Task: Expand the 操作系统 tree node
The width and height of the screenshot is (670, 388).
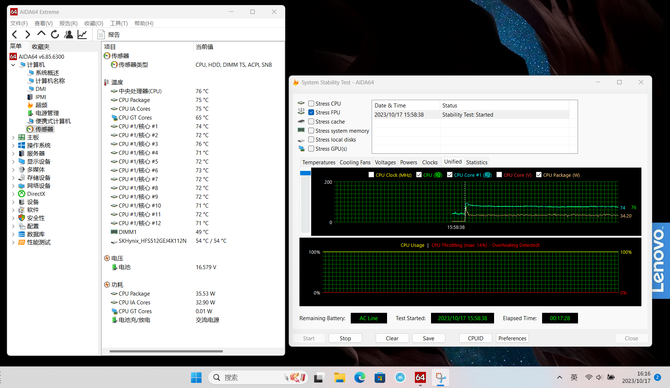Action: (x=13, y=146)
